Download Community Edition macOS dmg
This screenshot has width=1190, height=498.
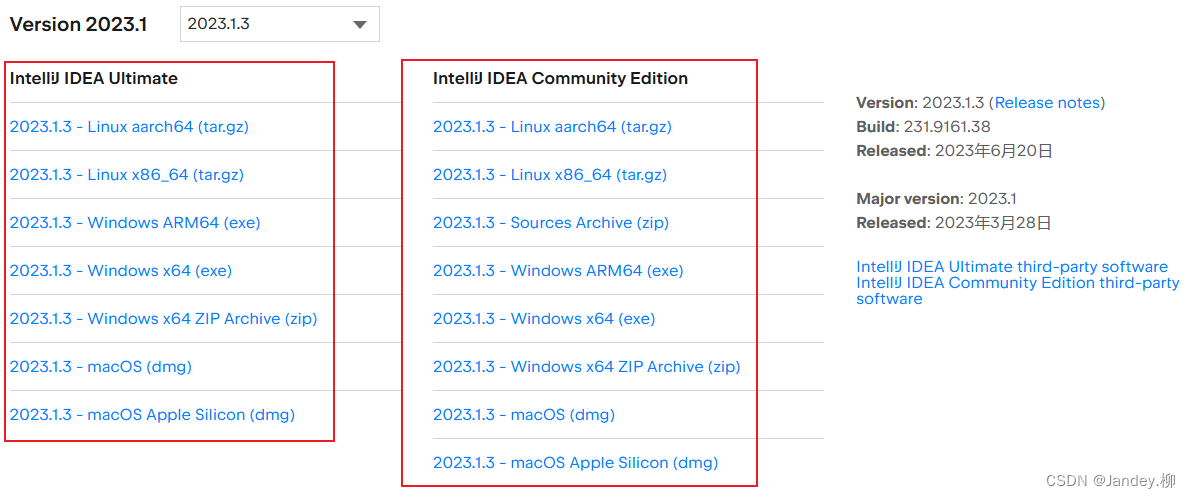(x=524, y=415)
